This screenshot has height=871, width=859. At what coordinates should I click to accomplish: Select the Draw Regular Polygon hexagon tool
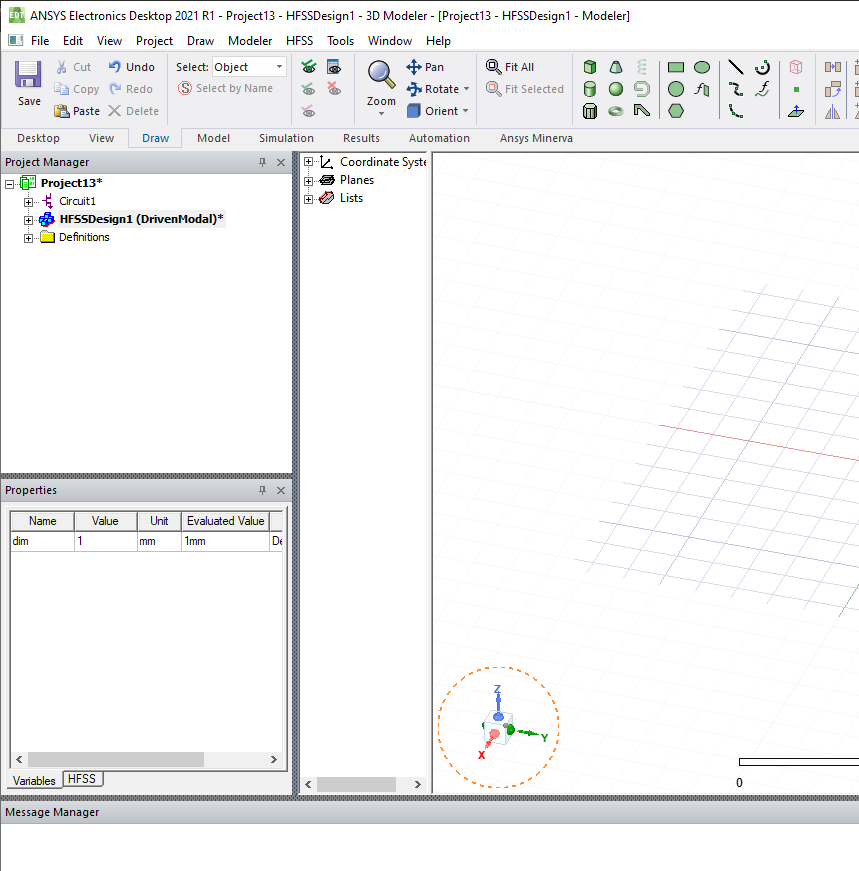tap(676, 111)
